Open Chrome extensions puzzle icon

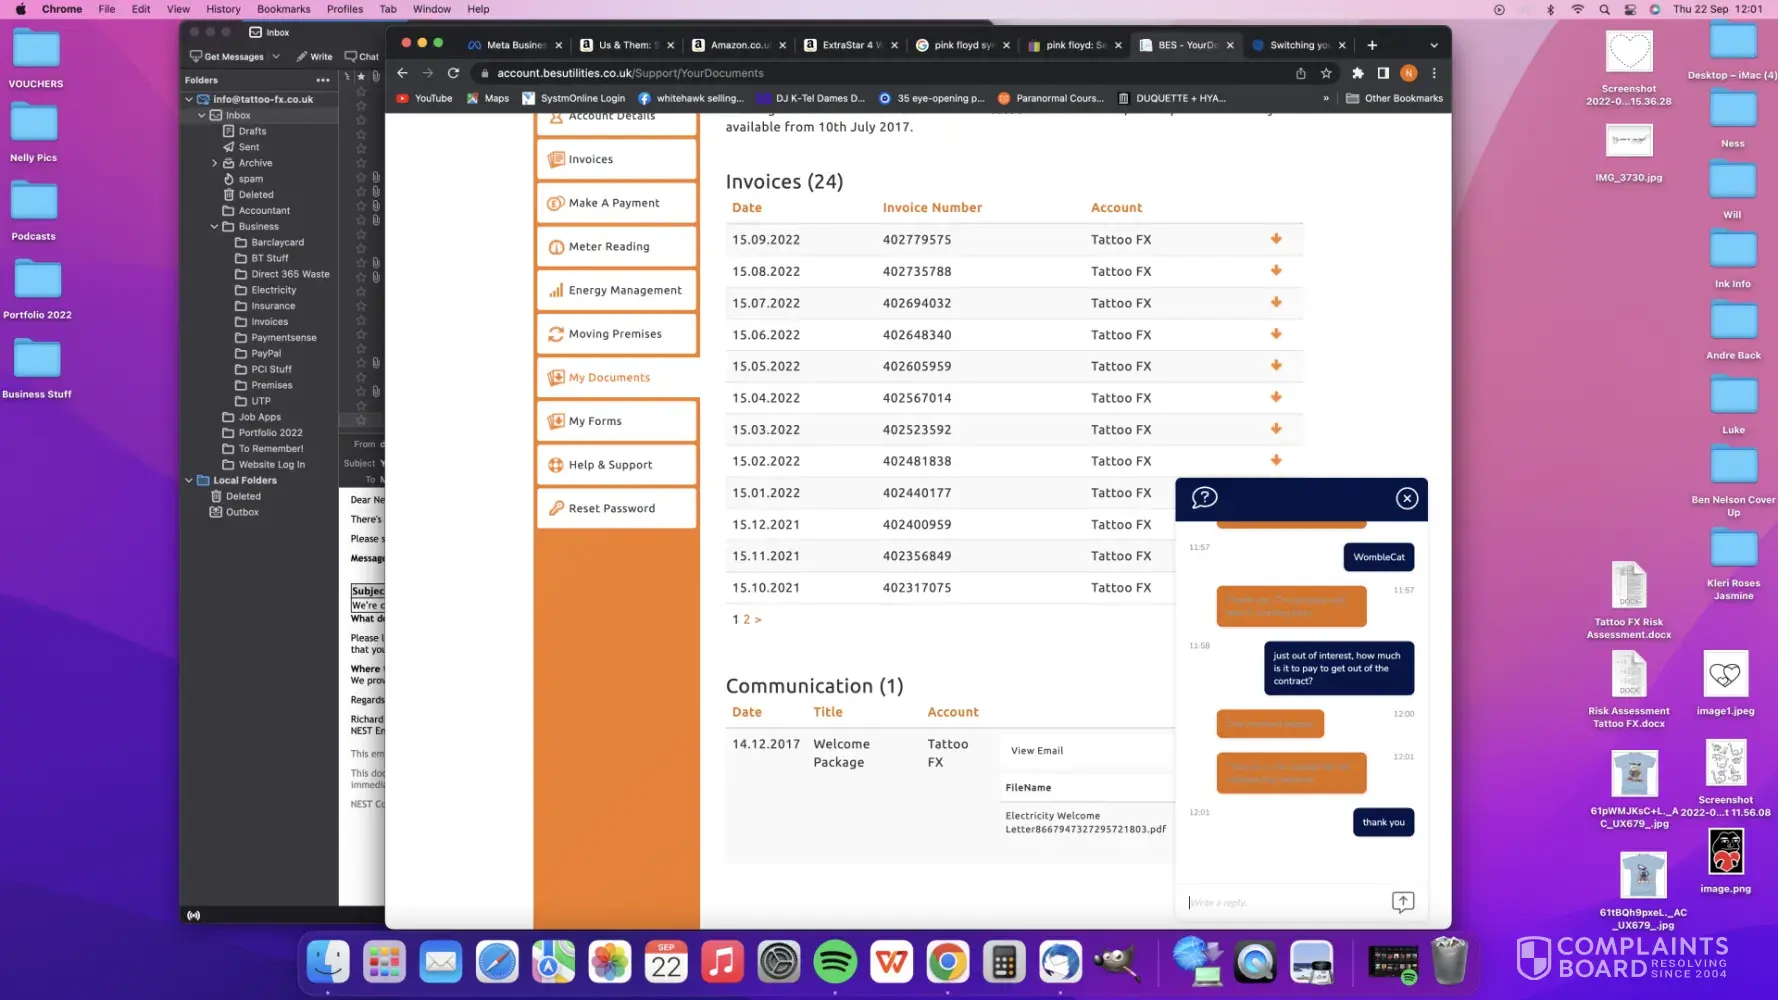click(x=1357, y=73)
